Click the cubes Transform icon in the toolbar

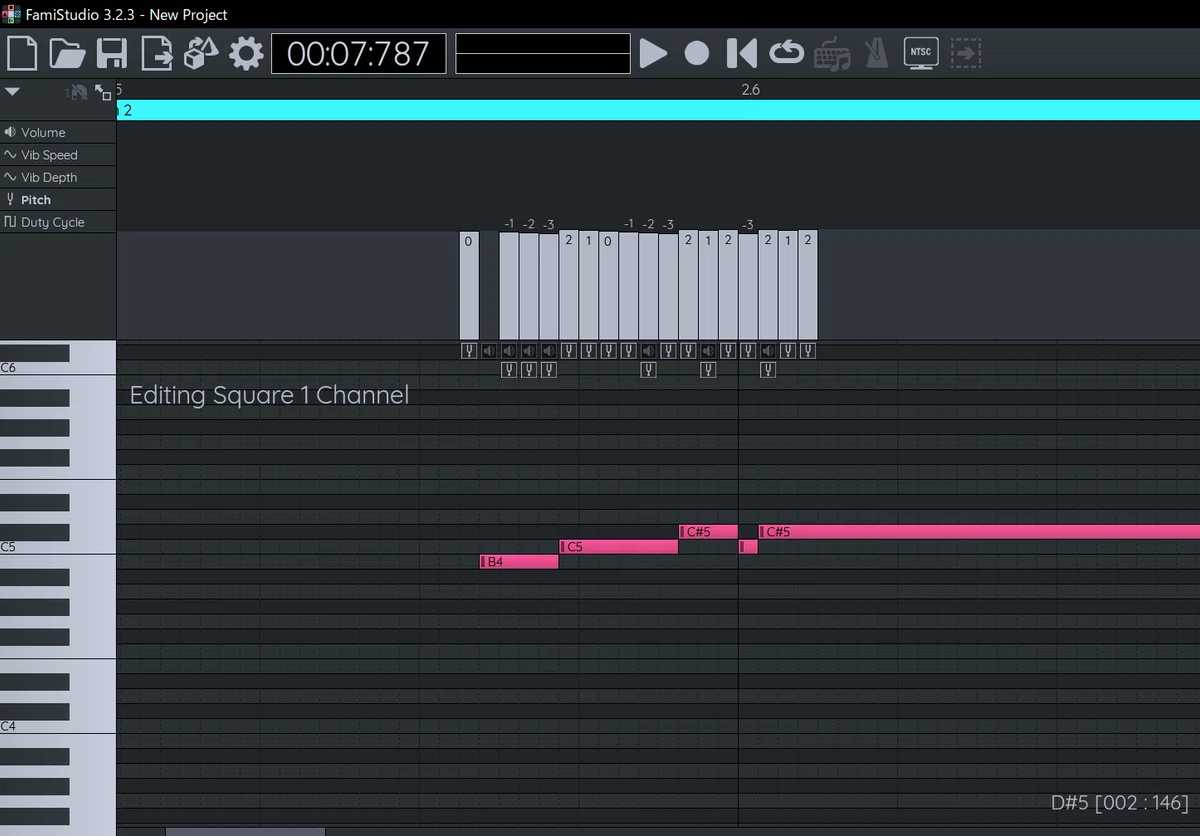click(x=201, y=53)
